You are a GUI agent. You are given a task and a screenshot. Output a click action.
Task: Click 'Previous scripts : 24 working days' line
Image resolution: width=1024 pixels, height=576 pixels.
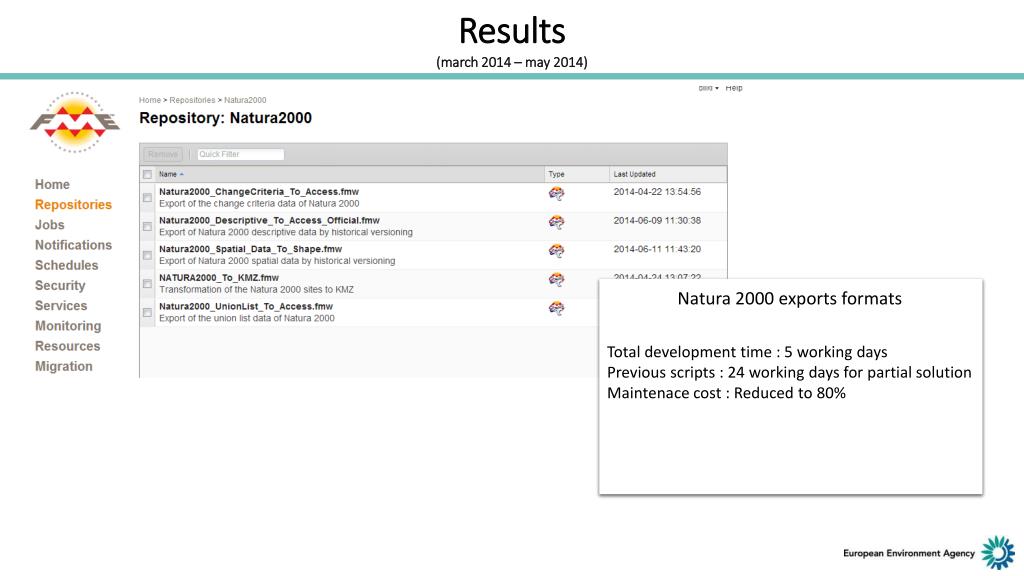tap(789, 372)
